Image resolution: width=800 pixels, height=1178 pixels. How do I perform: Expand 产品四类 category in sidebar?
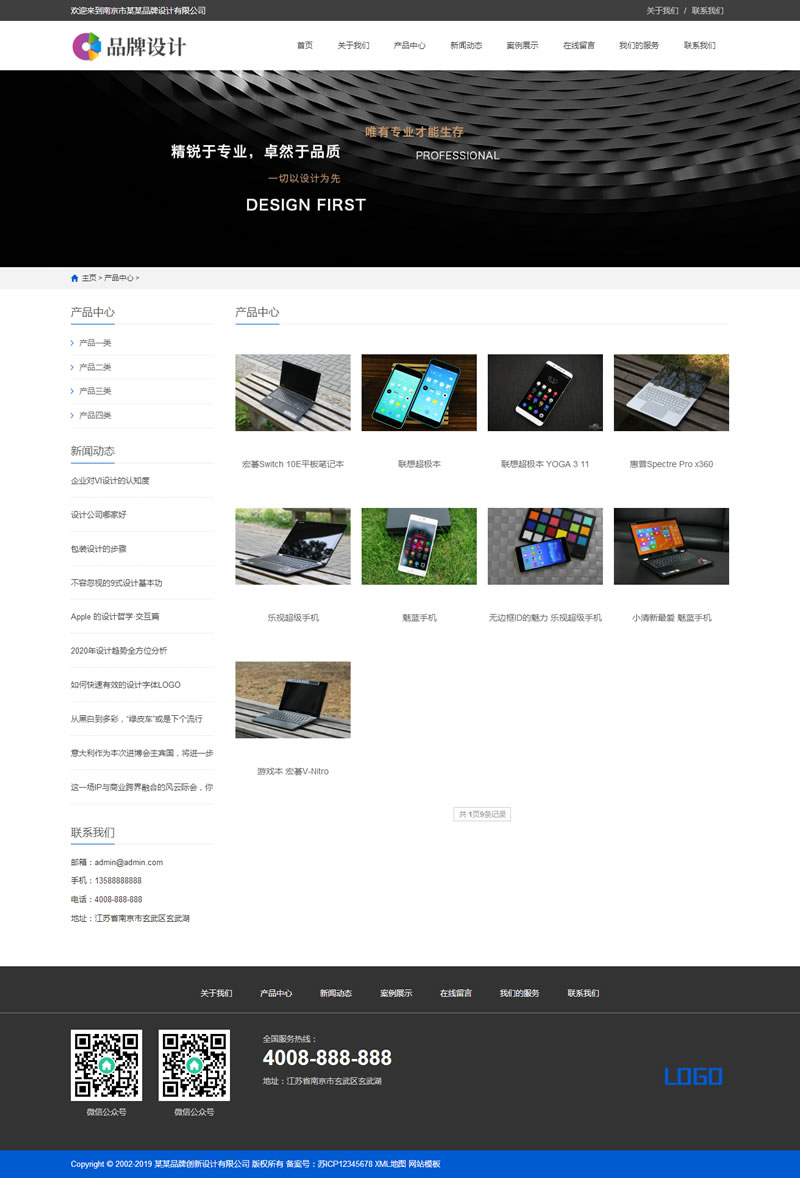pos(95,415)
